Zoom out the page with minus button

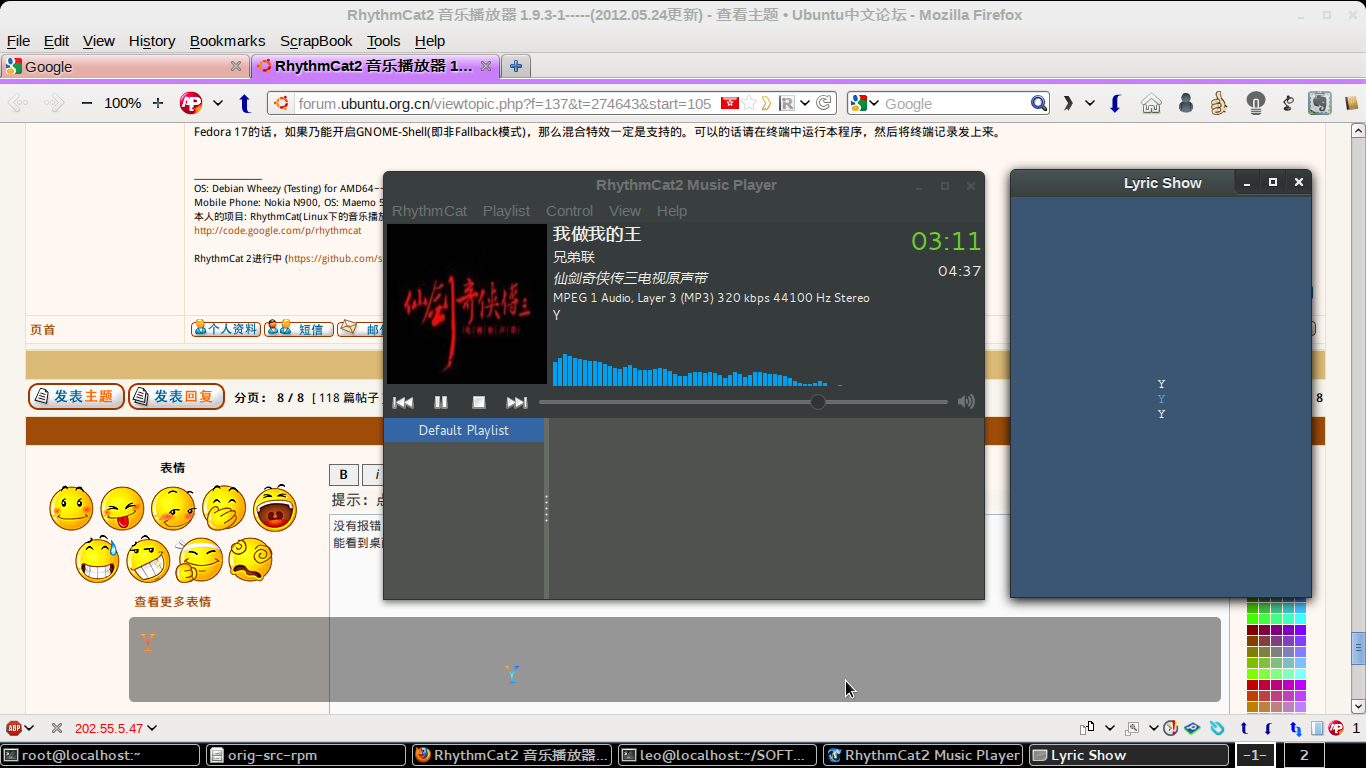[86, 103]
